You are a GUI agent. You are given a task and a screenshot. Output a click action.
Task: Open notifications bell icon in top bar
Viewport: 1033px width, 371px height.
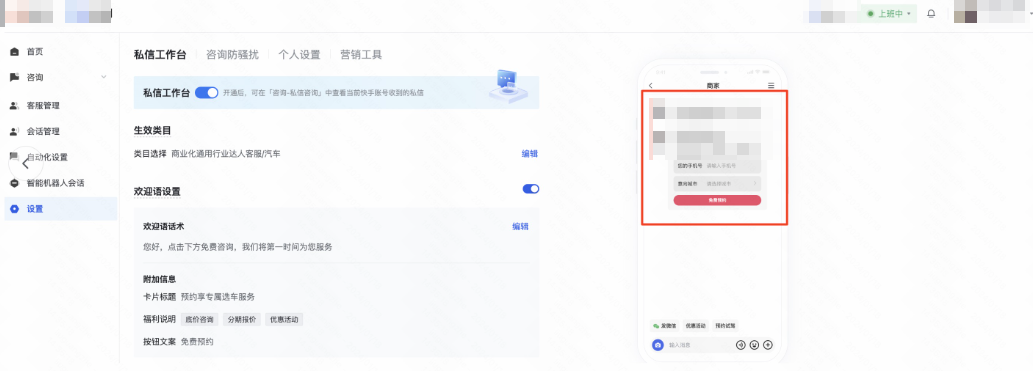click(x=931, y=13)
